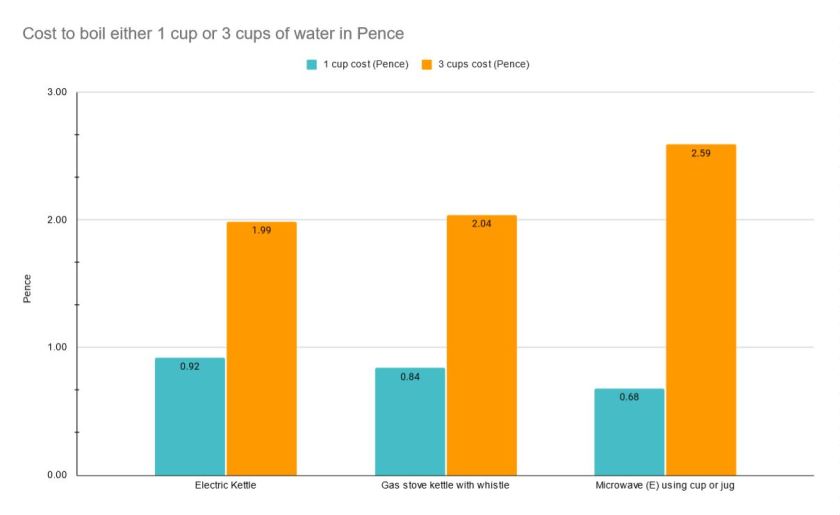
Task: Click the orange 3 cups legend swatch
Action: pos(428,65)
